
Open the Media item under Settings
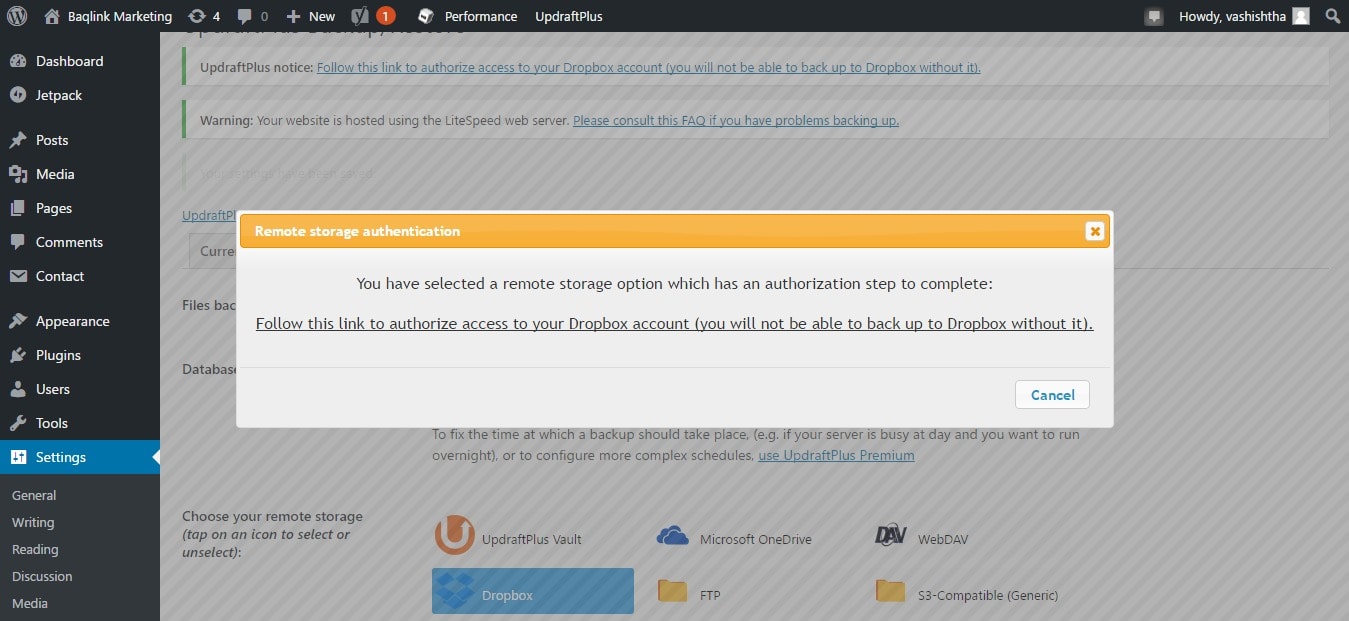(30, 603)
